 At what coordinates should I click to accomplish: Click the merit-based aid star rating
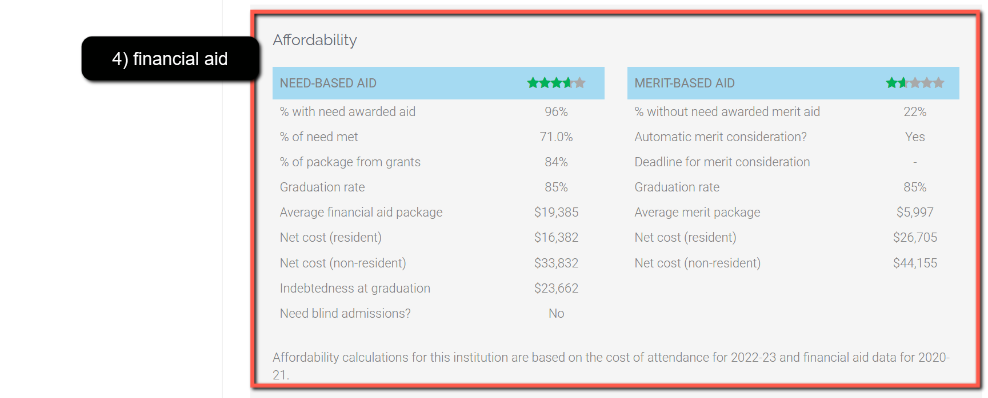915,82
